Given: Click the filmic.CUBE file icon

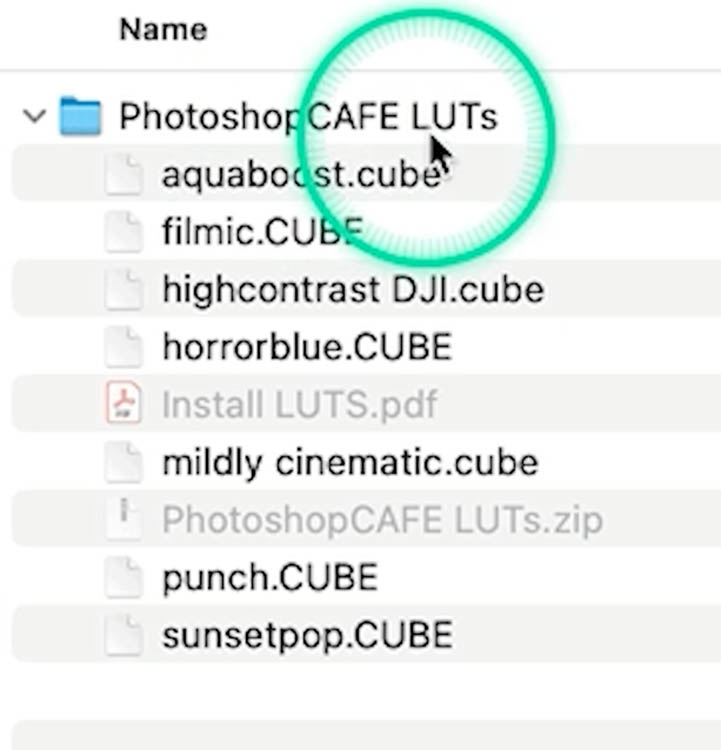Looking at the screenshot, I should (x=124, y=233).
